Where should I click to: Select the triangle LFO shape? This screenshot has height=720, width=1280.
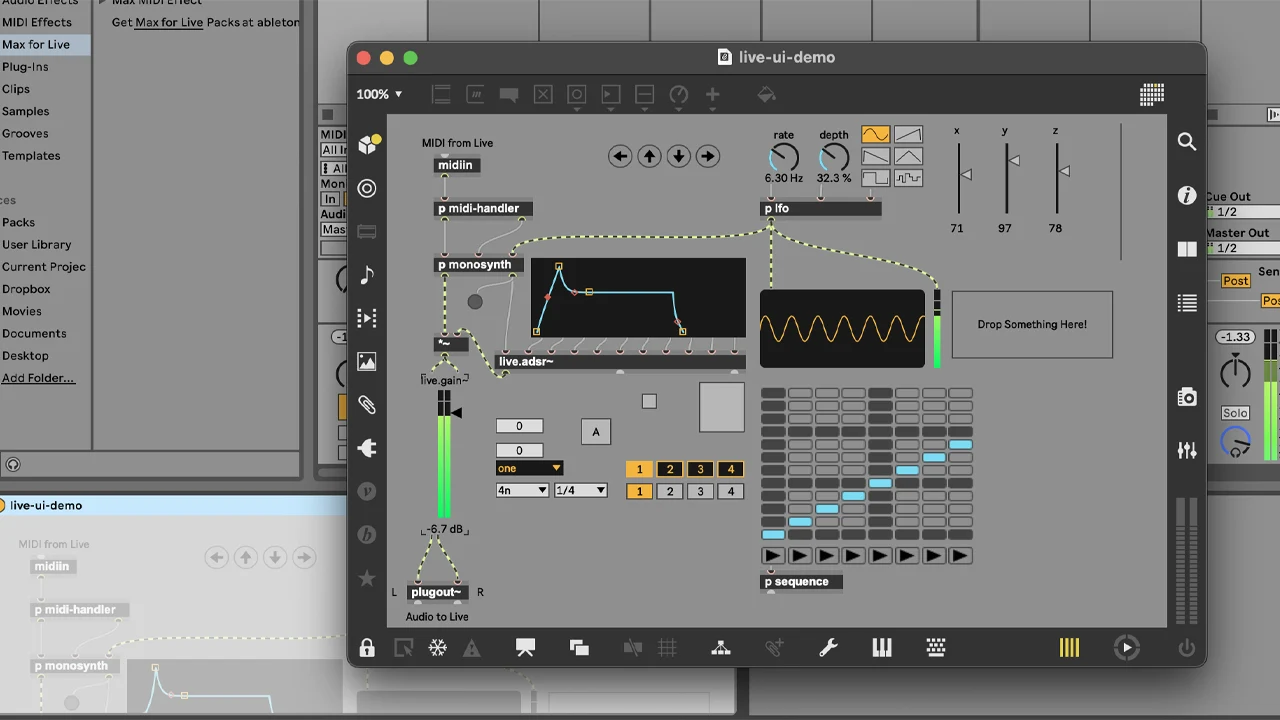[x=908, y=157]
